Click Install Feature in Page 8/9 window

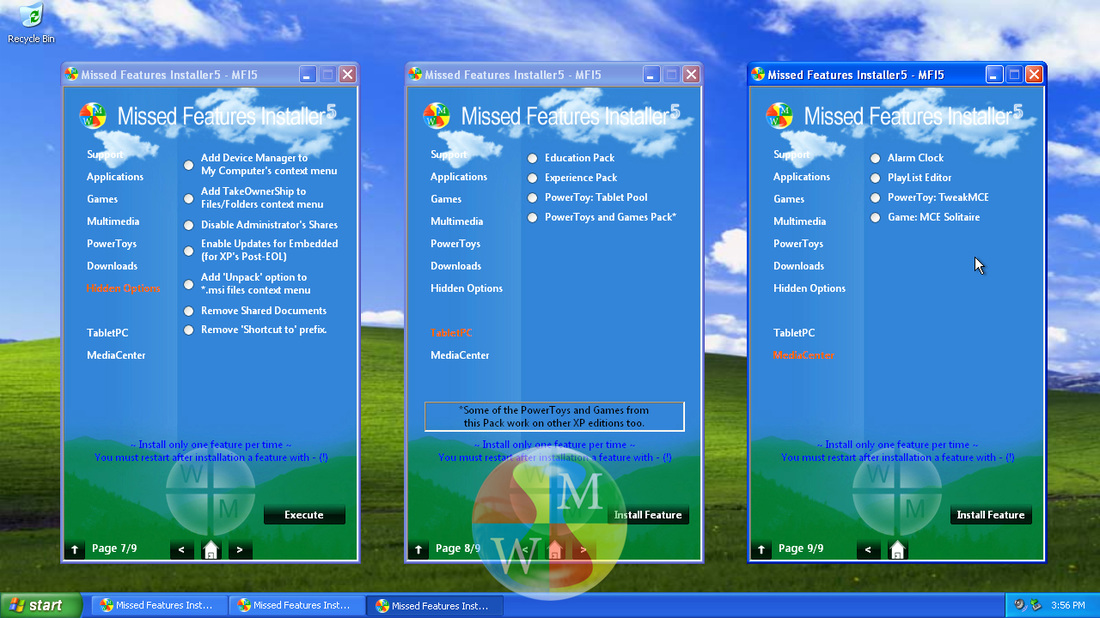(648, 515)
